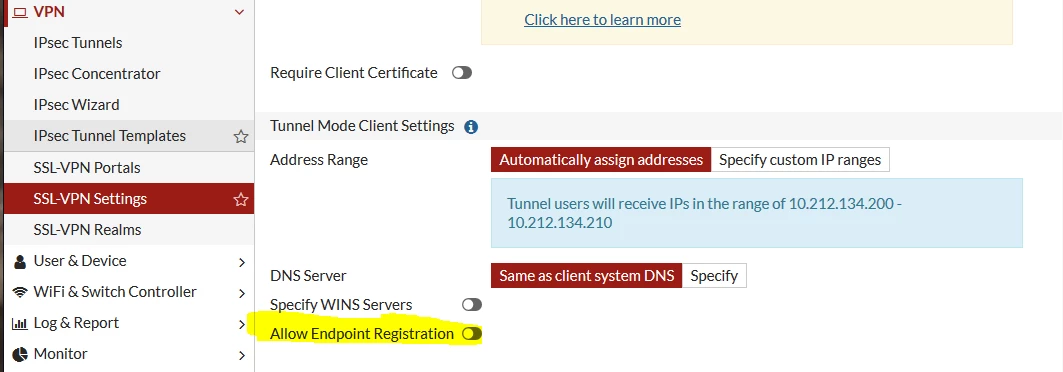Enable Specify WINS Servers switch
The image size is (1063, 372).
pos(472,305)
